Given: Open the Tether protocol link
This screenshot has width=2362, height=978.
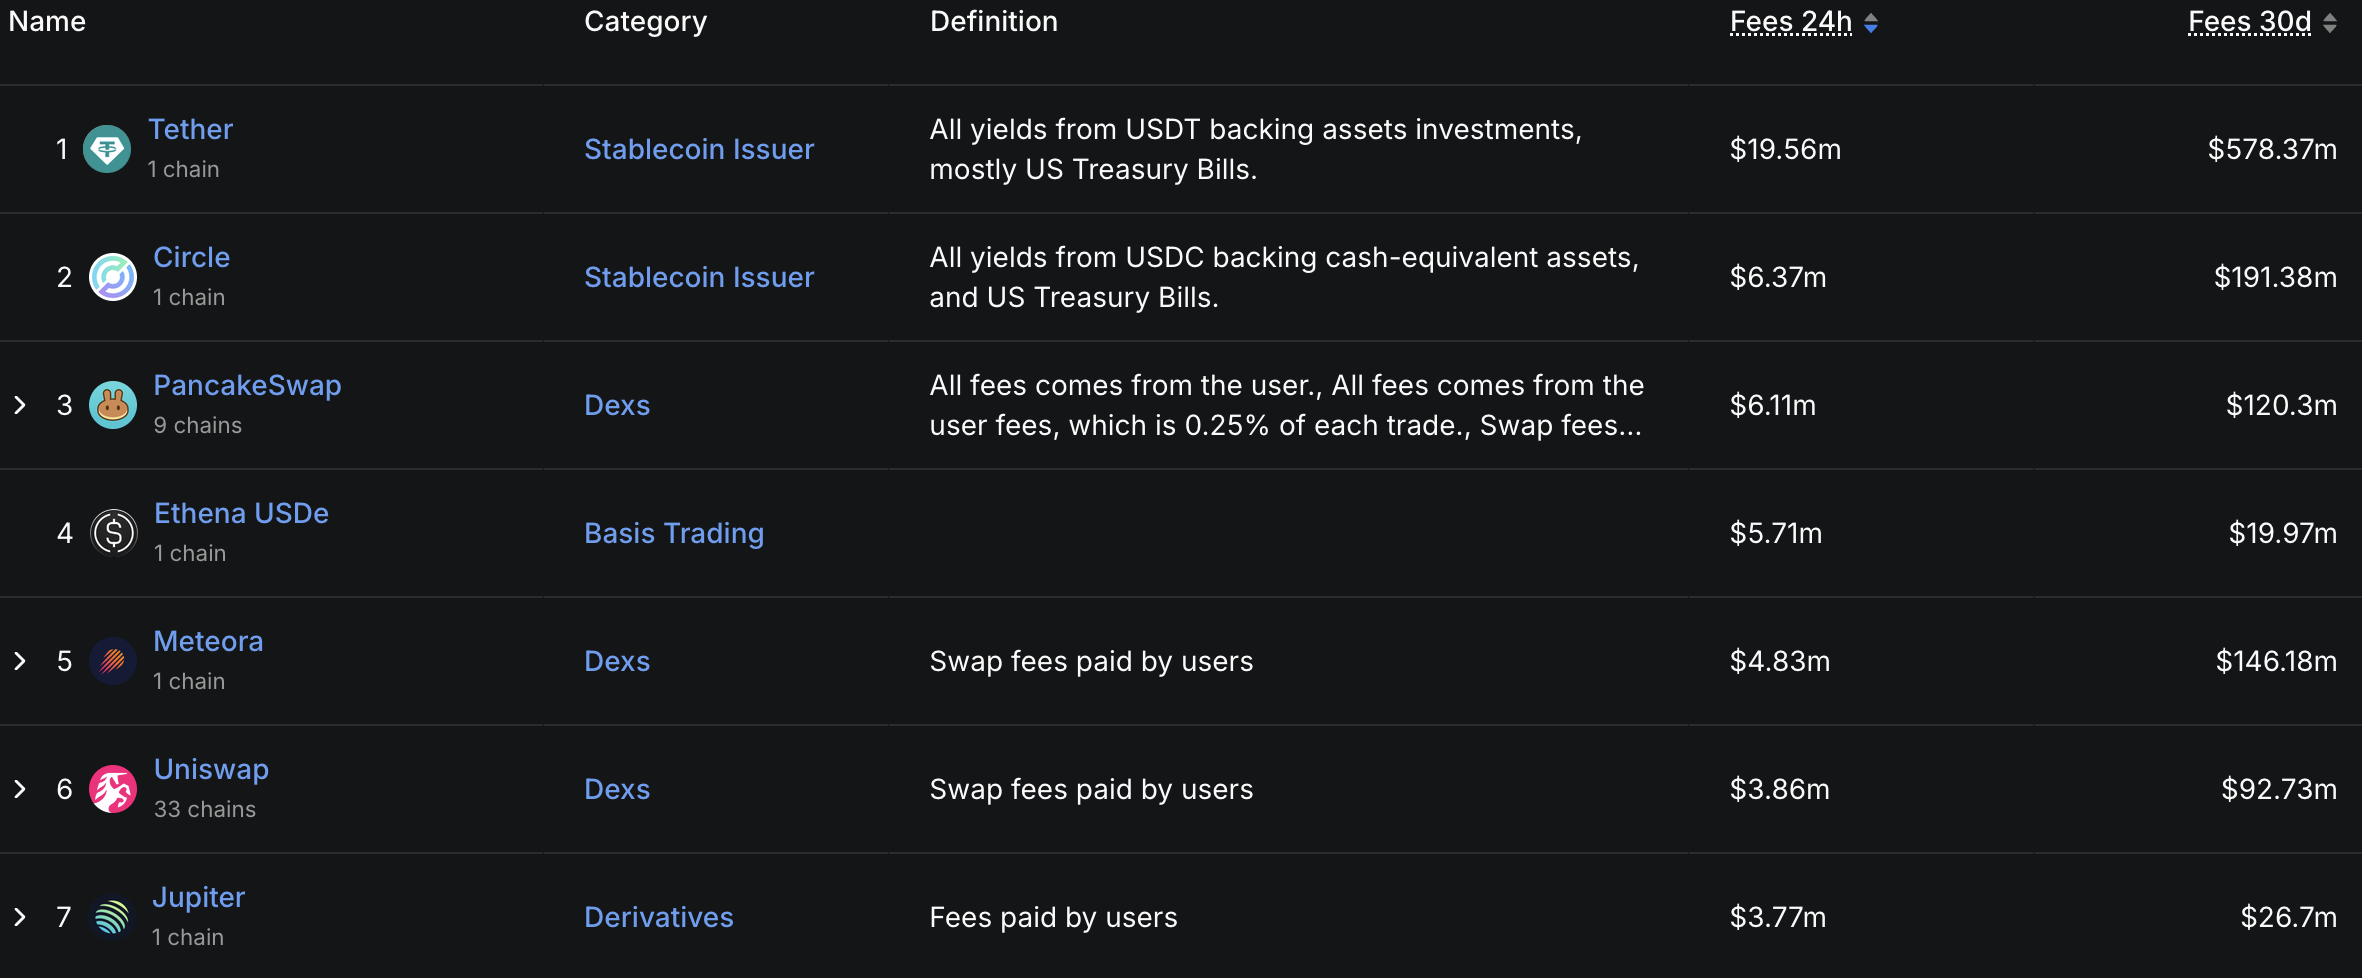Looking at the screenshot, I should point(190,128).
